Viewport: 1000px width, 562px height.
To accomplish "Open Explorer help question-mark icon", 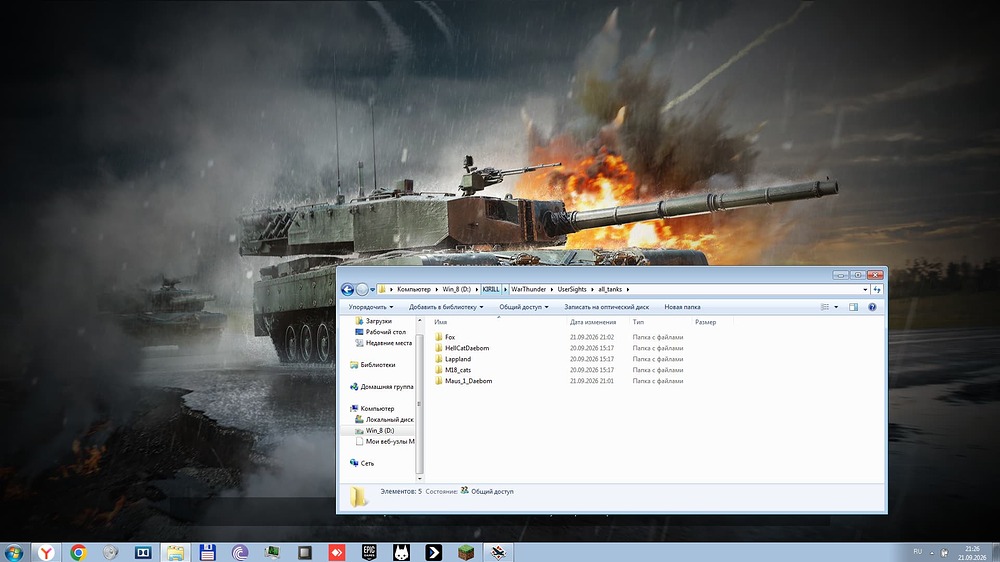I will point(872,307).
